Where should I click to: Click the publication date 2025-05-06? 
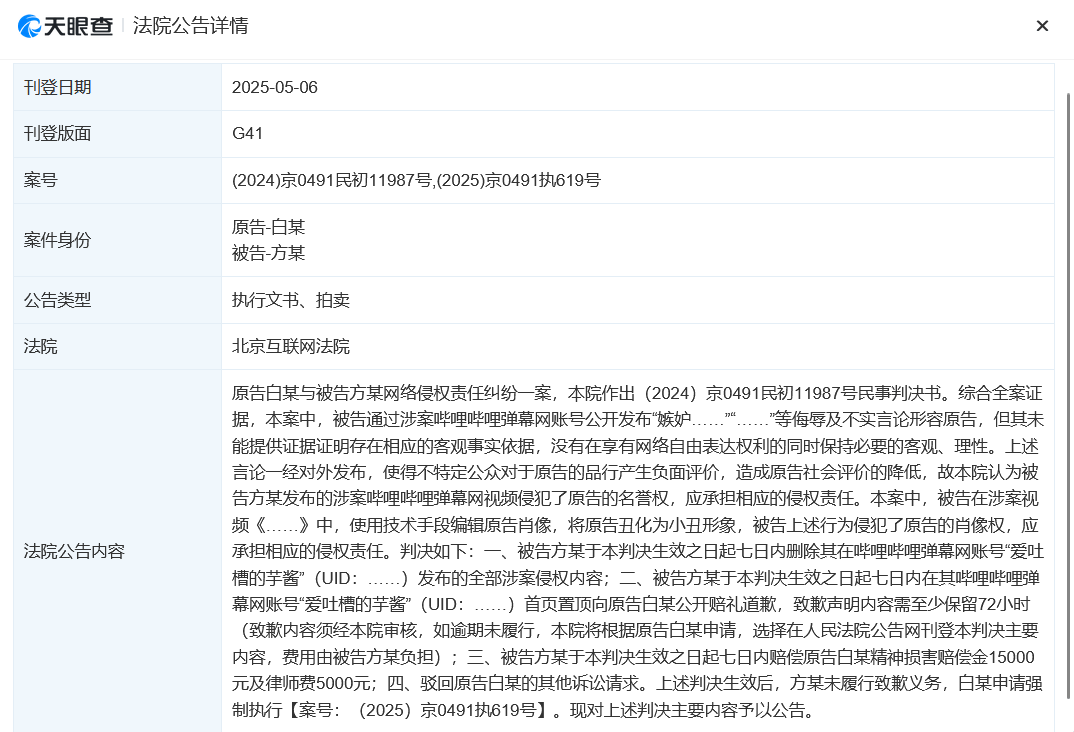[275, 88]
